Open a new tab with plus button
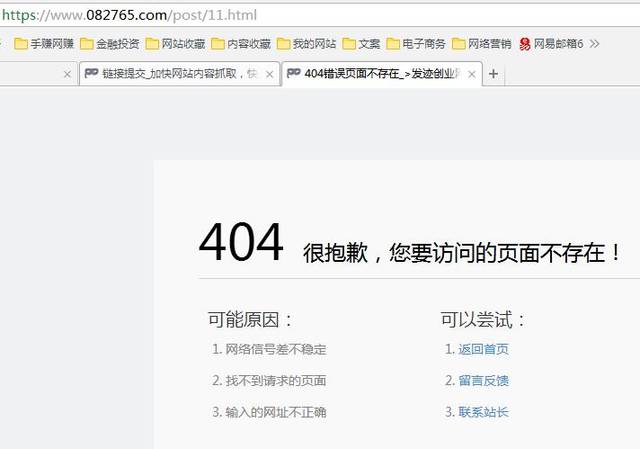This screenshot has height=449, width=640. (493, 74)
